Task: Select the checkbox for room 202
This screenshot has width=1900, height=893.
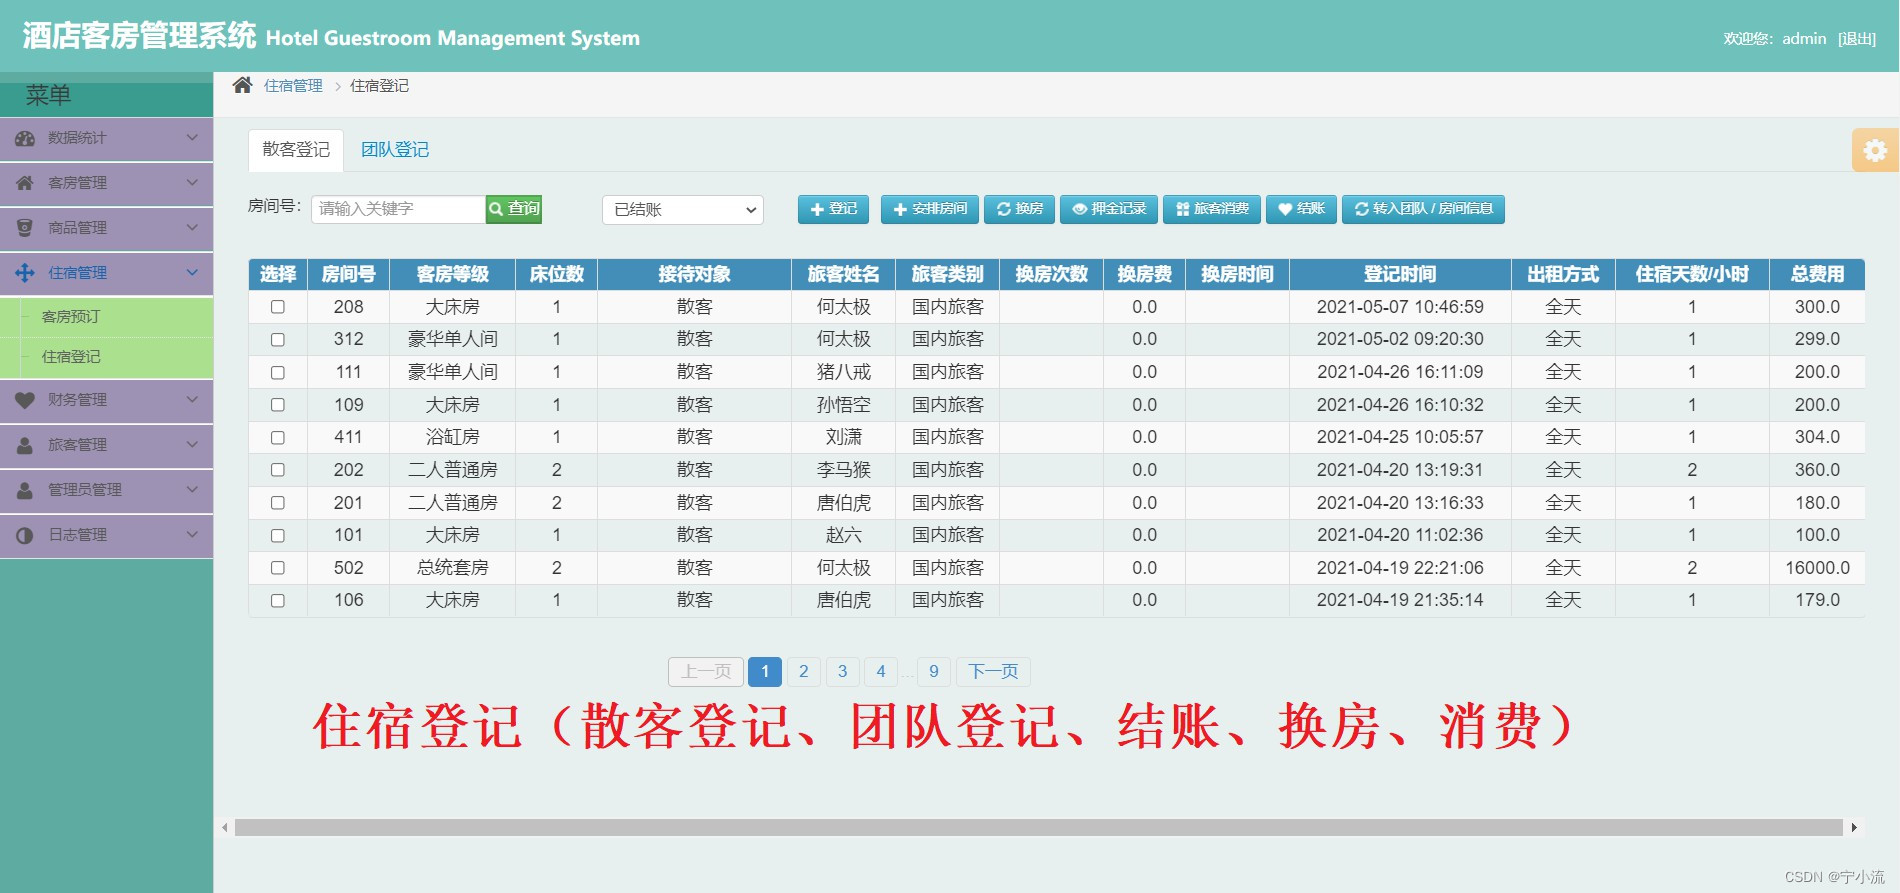Action: coord(278,470)
